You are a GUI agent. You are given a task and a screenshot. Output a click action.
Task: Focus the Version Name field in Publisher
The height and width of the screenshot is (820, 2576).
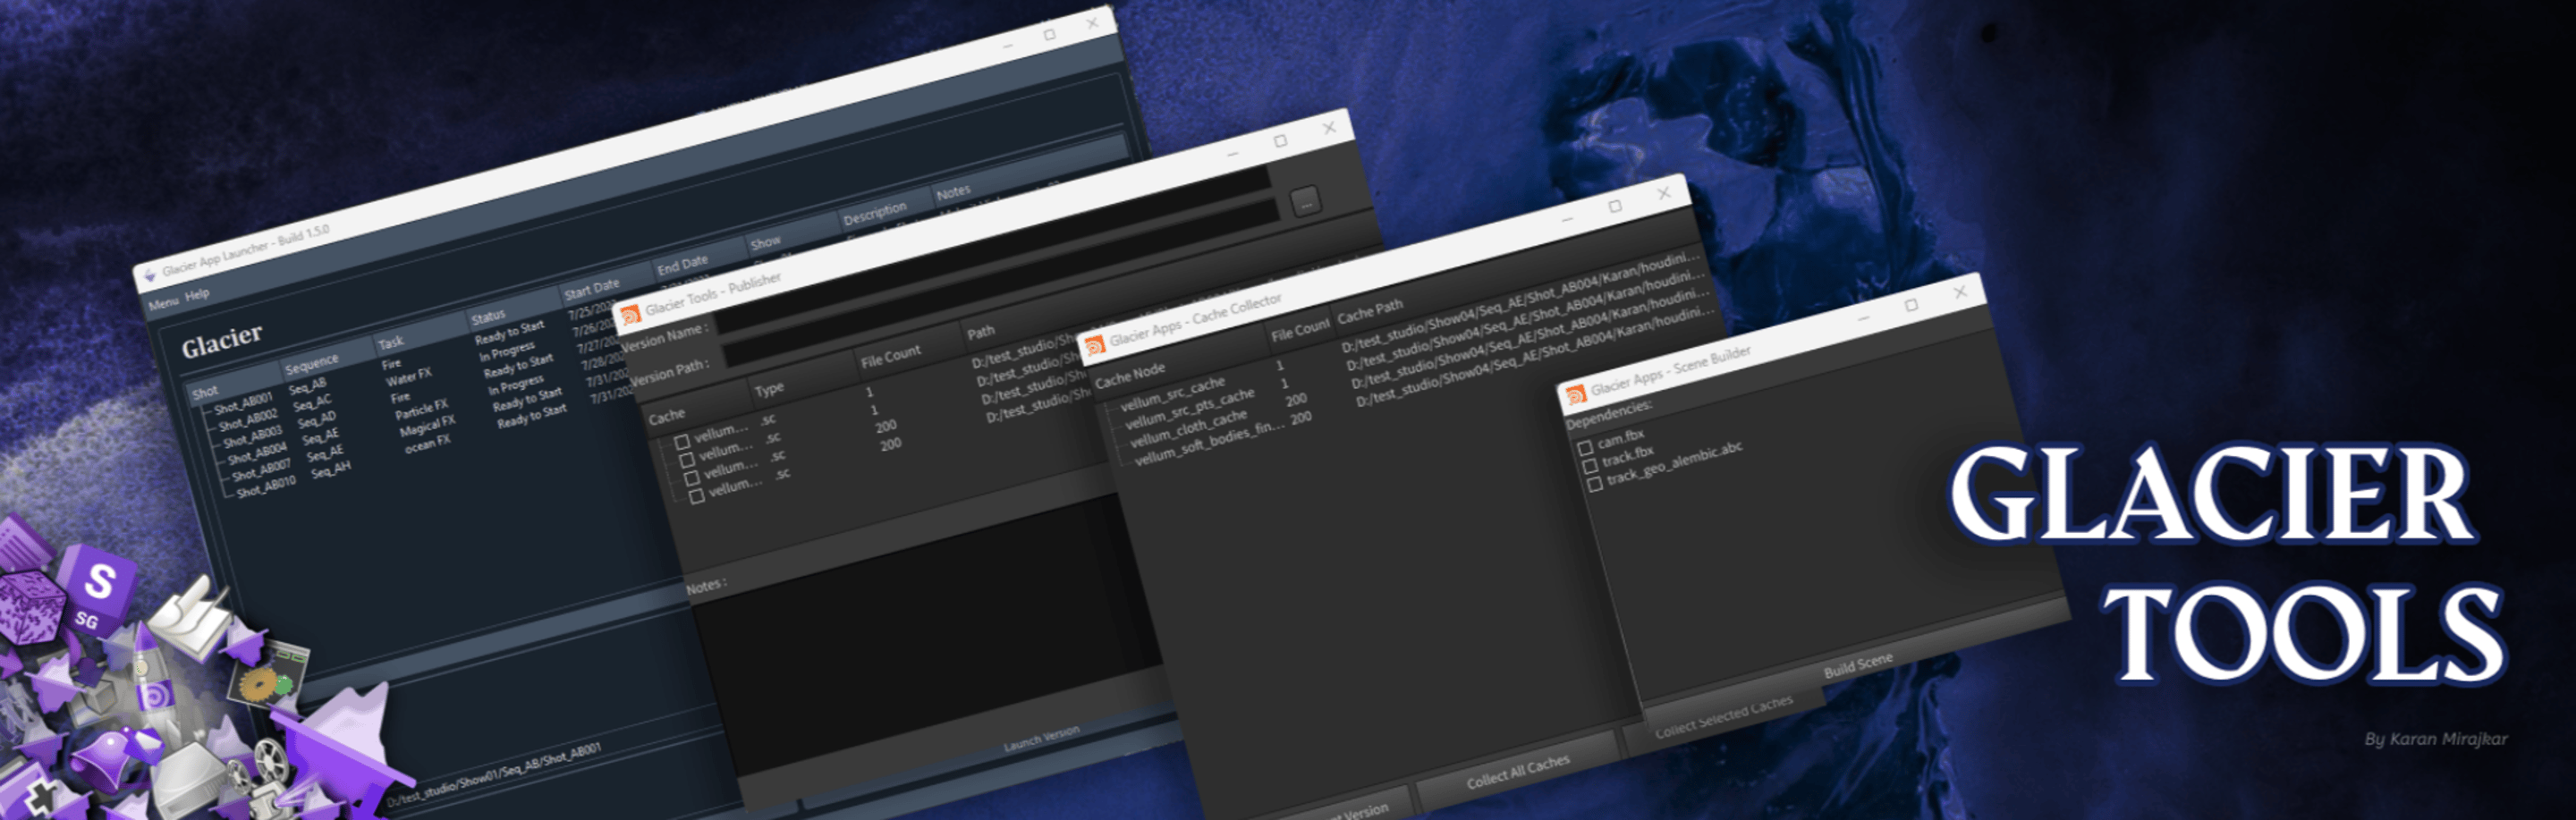994,251
